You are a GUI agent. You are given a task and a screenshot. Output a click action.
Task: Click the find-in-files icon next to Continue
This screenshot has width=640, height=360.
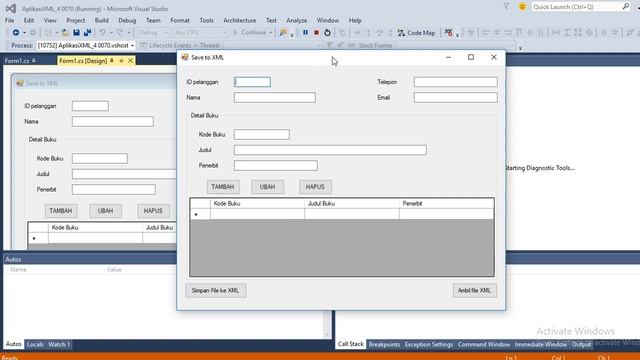283,33
